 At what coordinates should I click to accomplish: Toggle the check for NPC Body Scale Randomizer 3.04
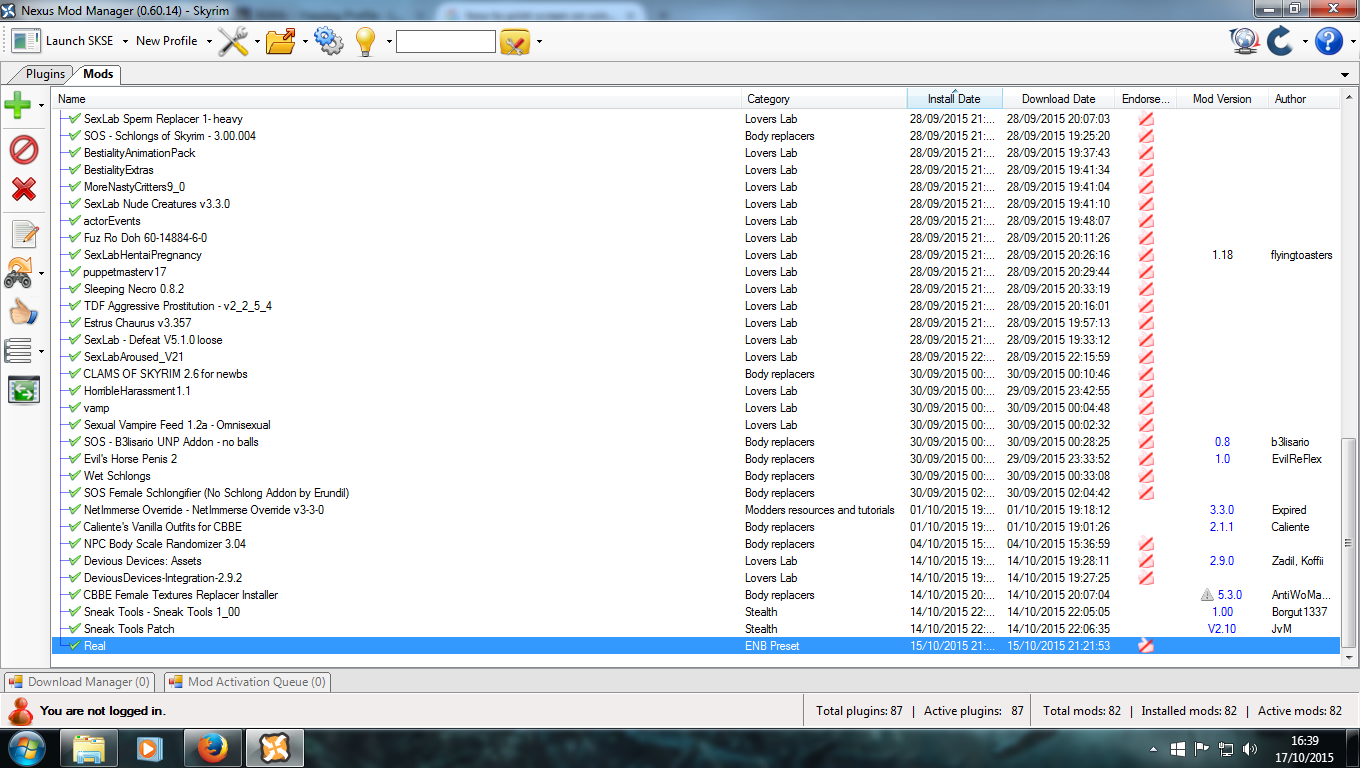(x=75, y=544)
